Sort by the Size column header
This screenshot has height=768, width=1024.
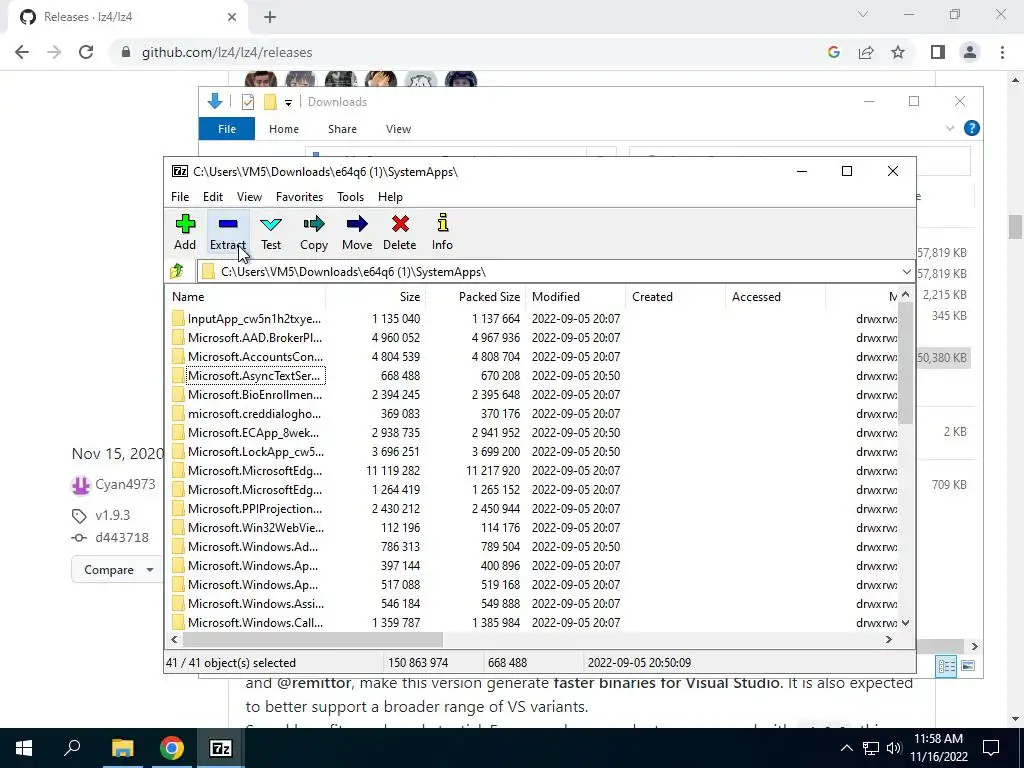click(376, 296)
